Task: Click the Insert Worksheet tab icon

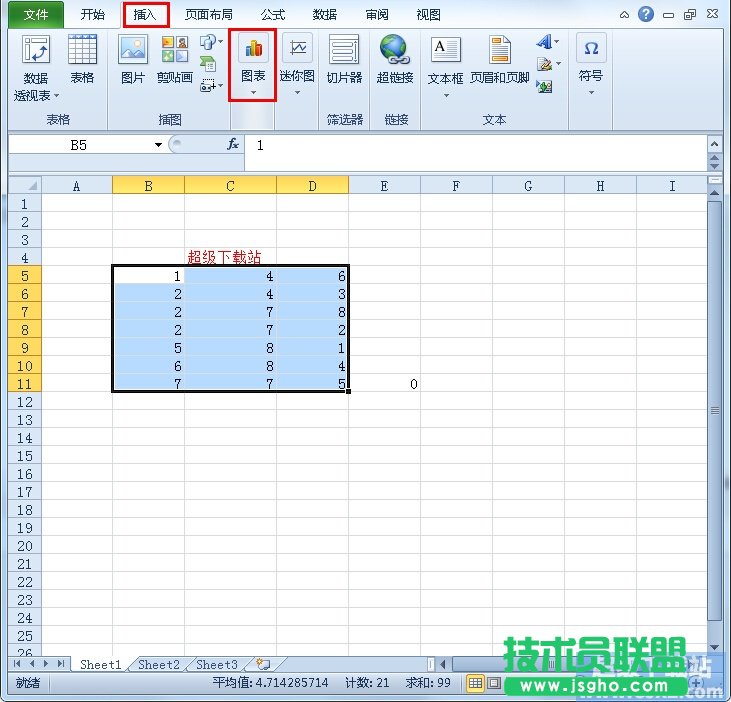Action: pyautogui.click(x=263, y=663)
